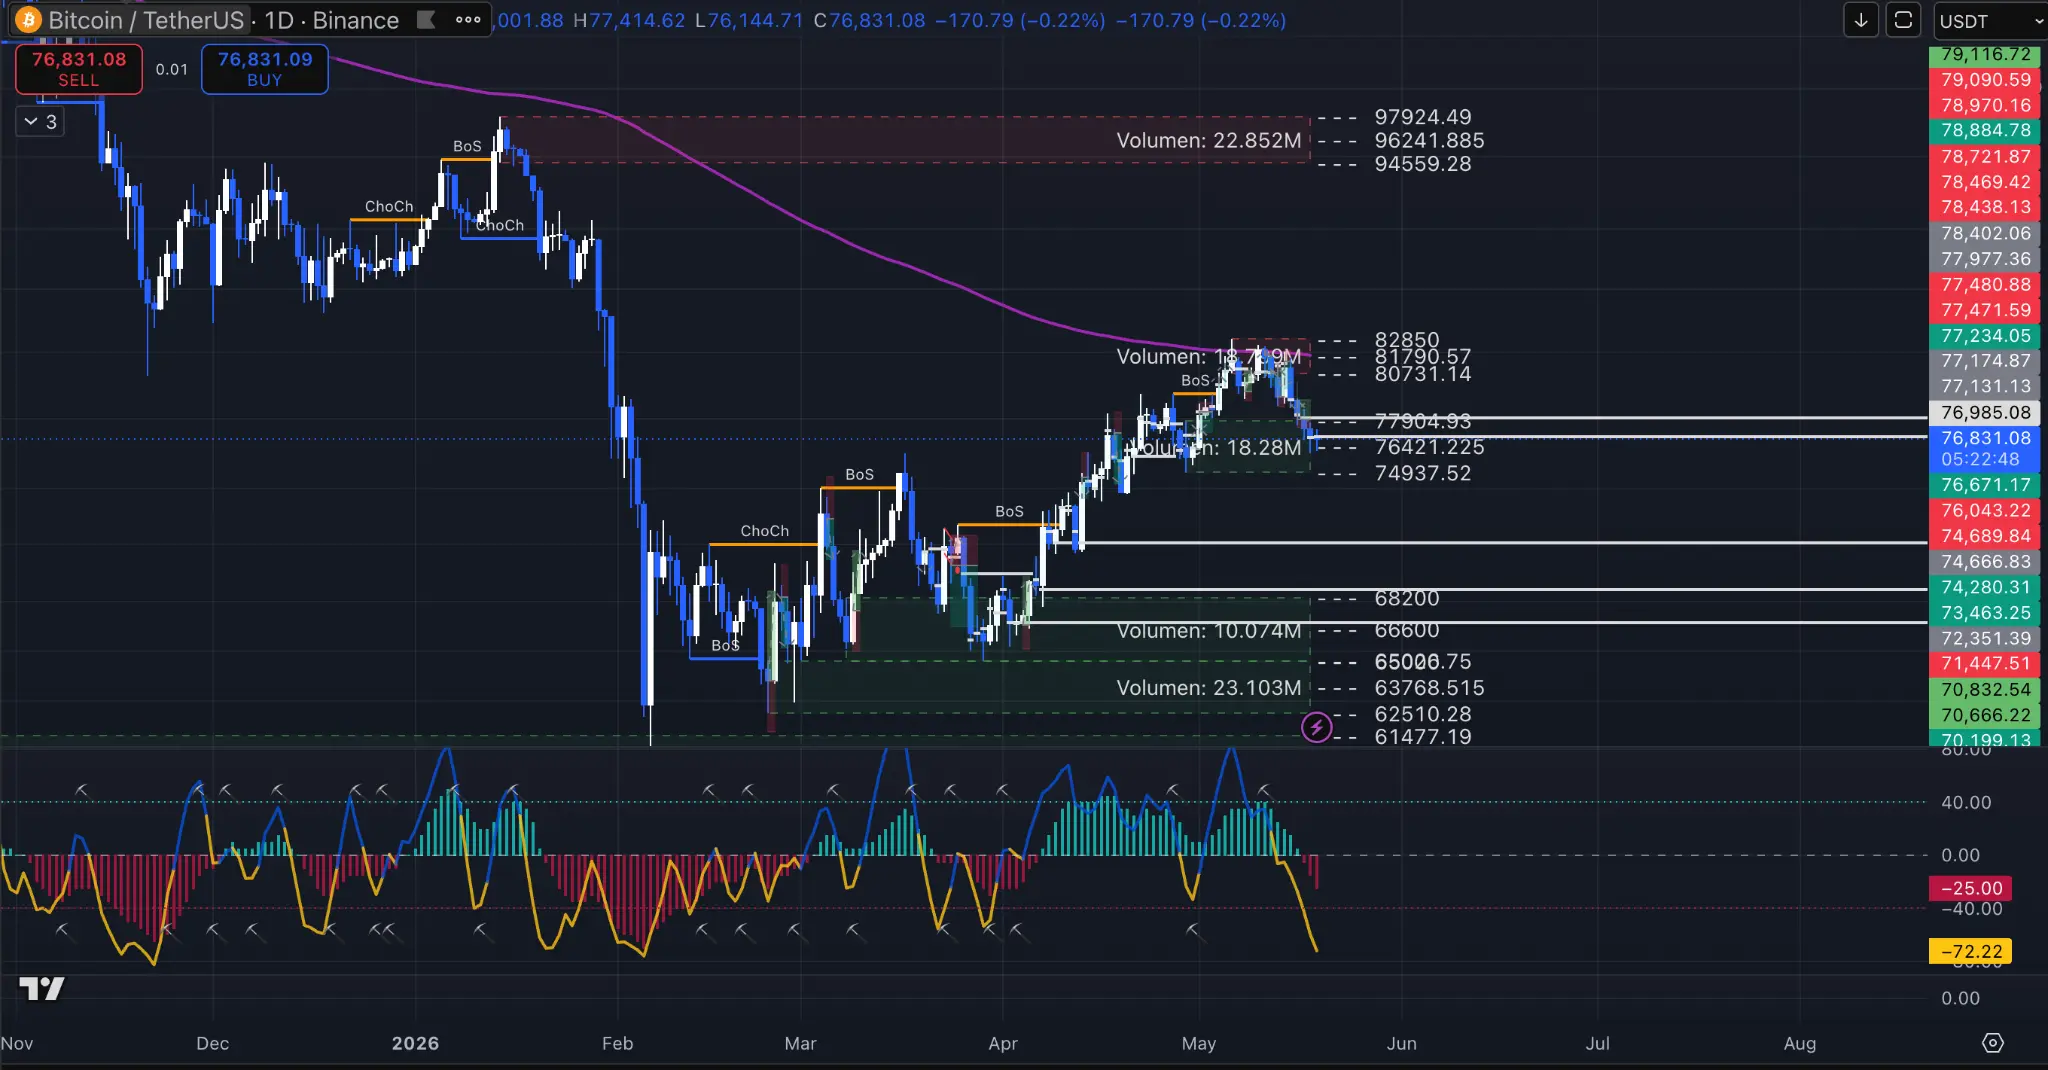
Task: Click the Bitcoin / TetherUS symbol title
Action: pos(146,20)
